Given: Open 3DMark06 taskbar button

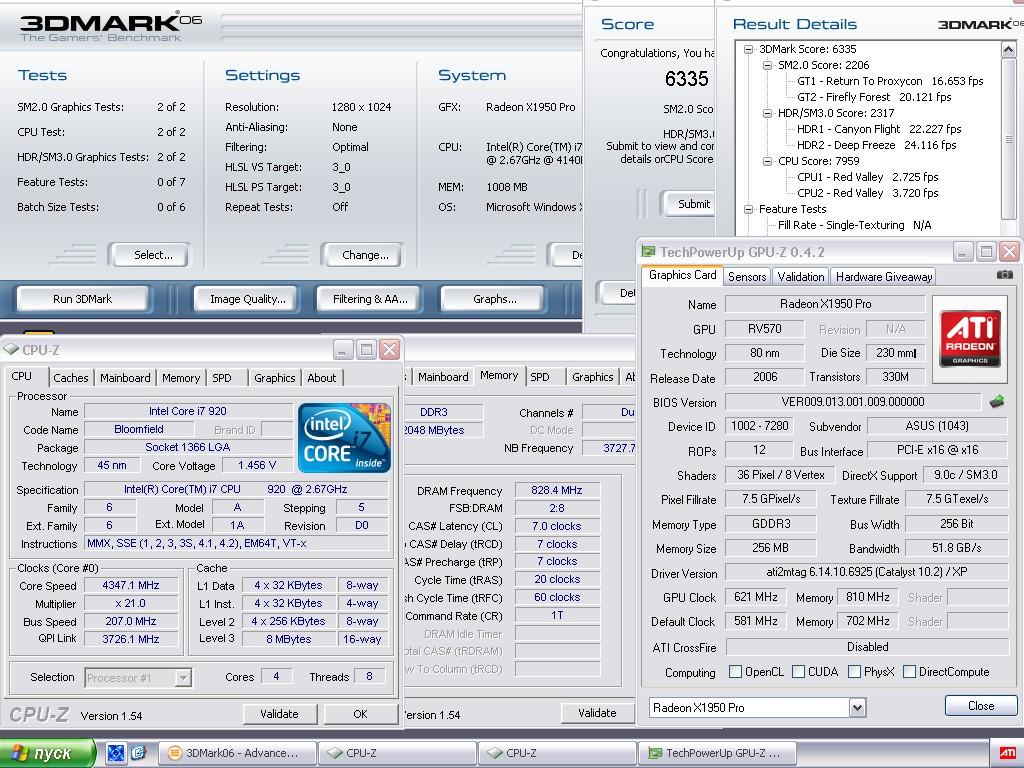Looking at the screenshot, I should click(x=238, y=753).
